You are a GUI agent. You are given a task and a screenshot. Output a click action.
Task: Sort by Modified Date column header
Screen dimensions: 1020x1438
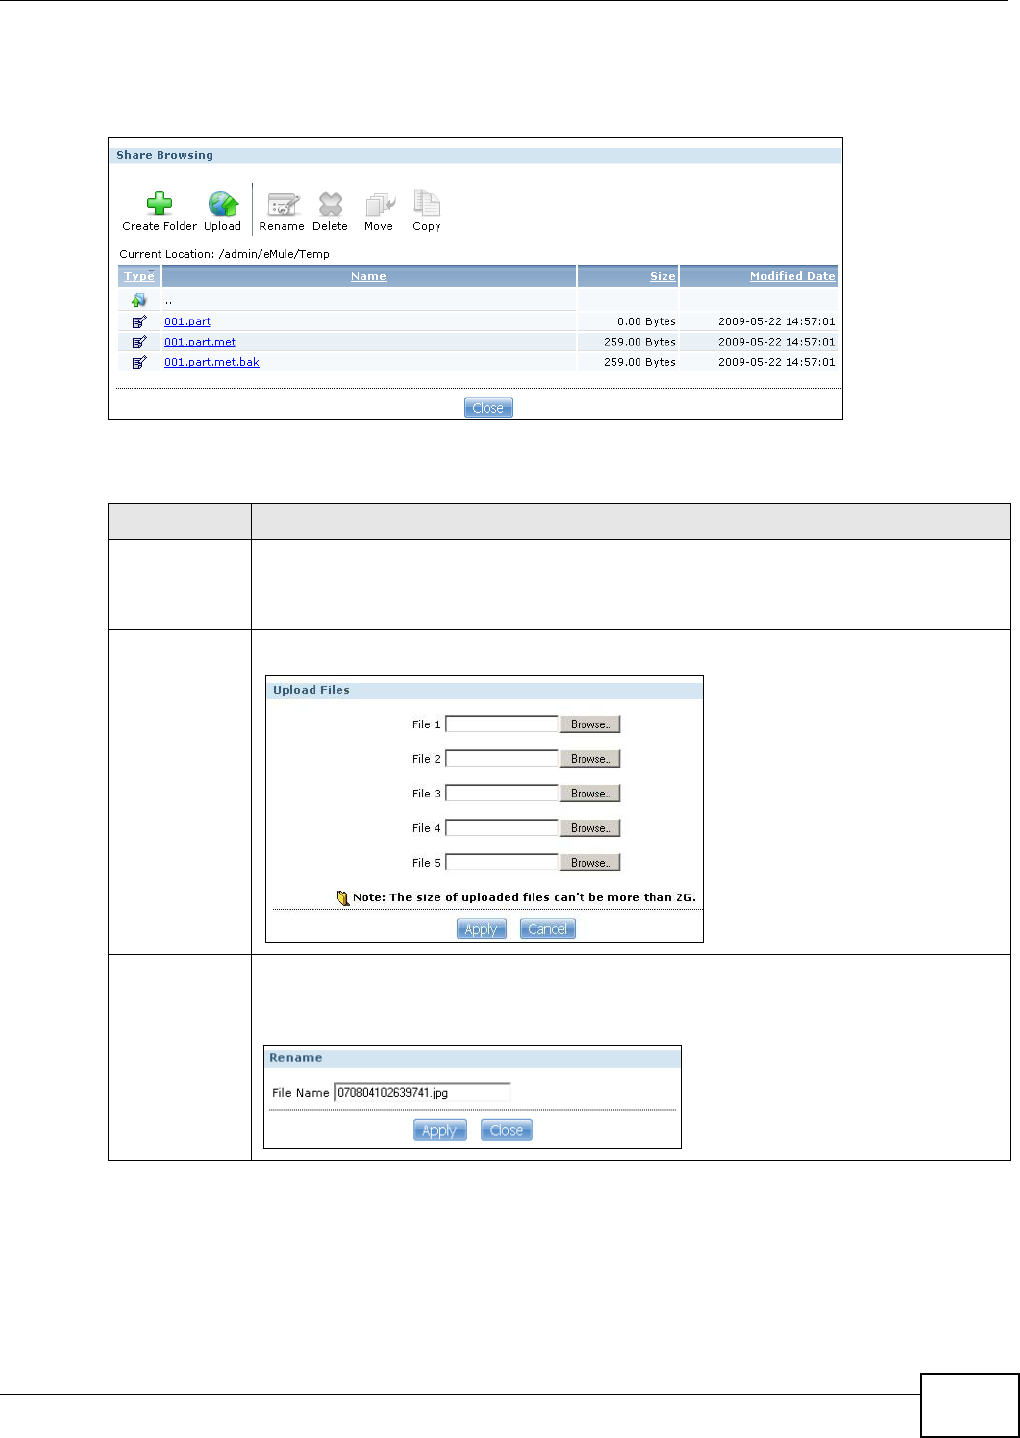792,276
